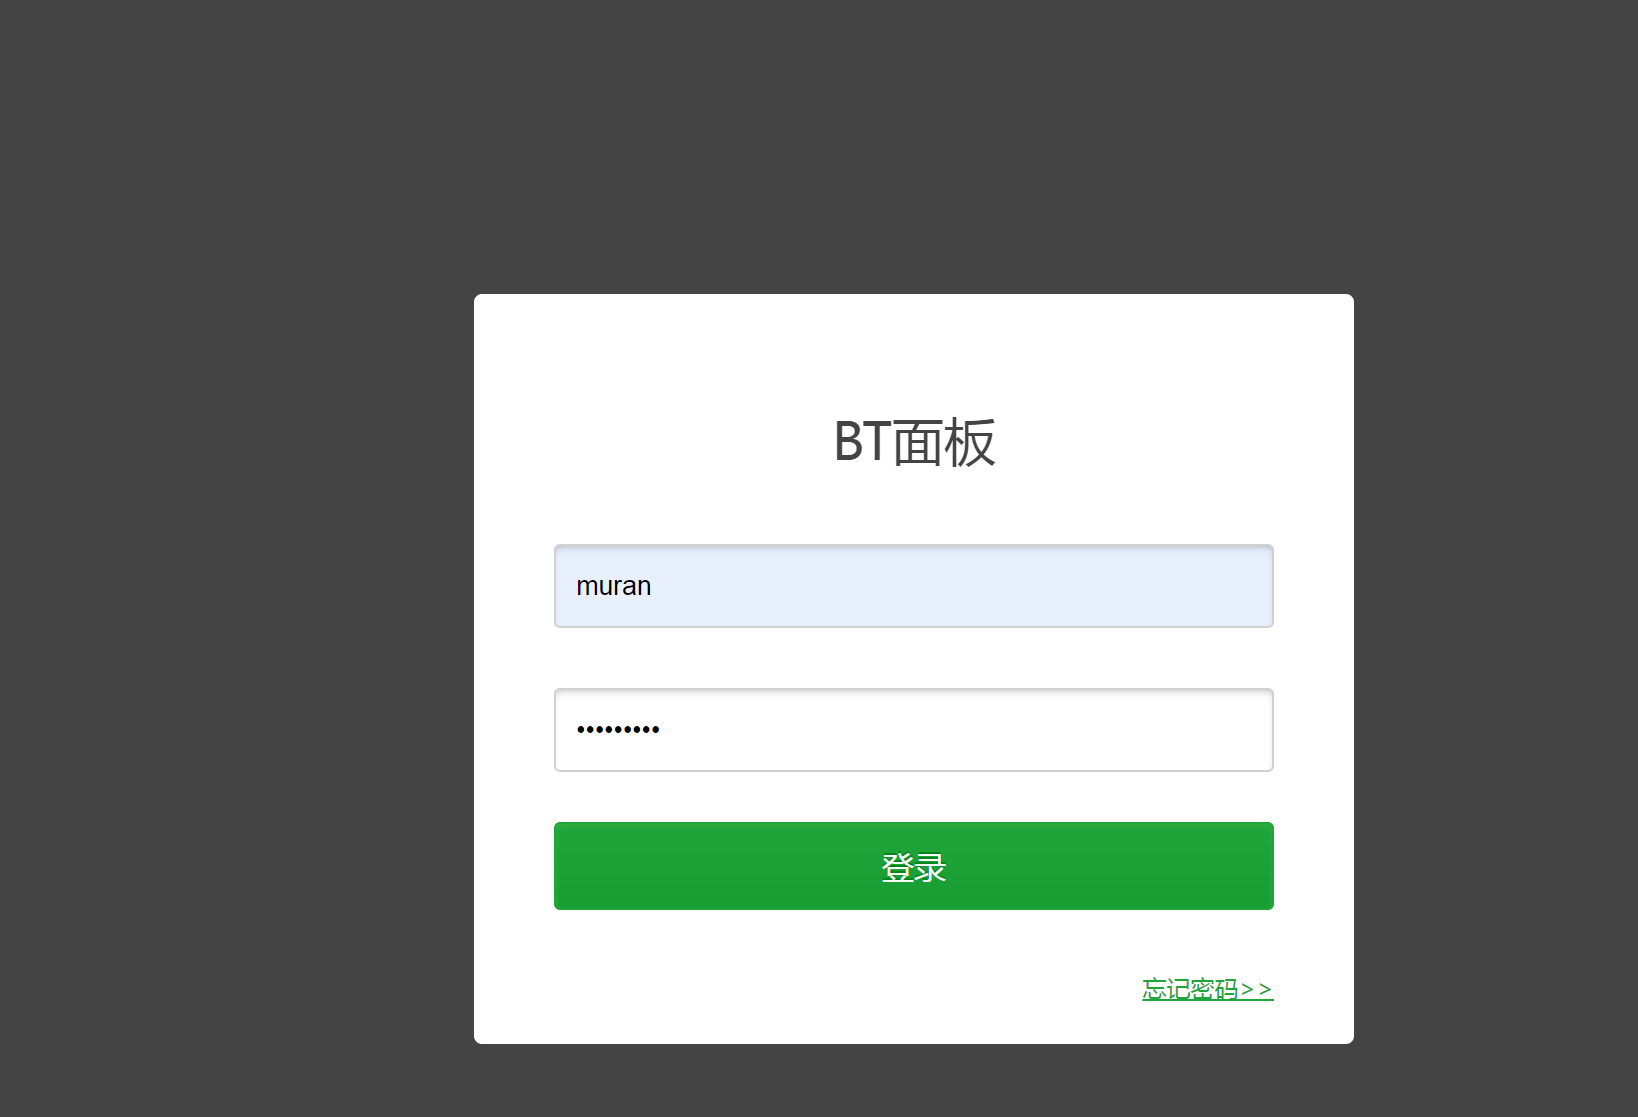
Task: Click the 登录 text on green button
Action: [913, 867]
